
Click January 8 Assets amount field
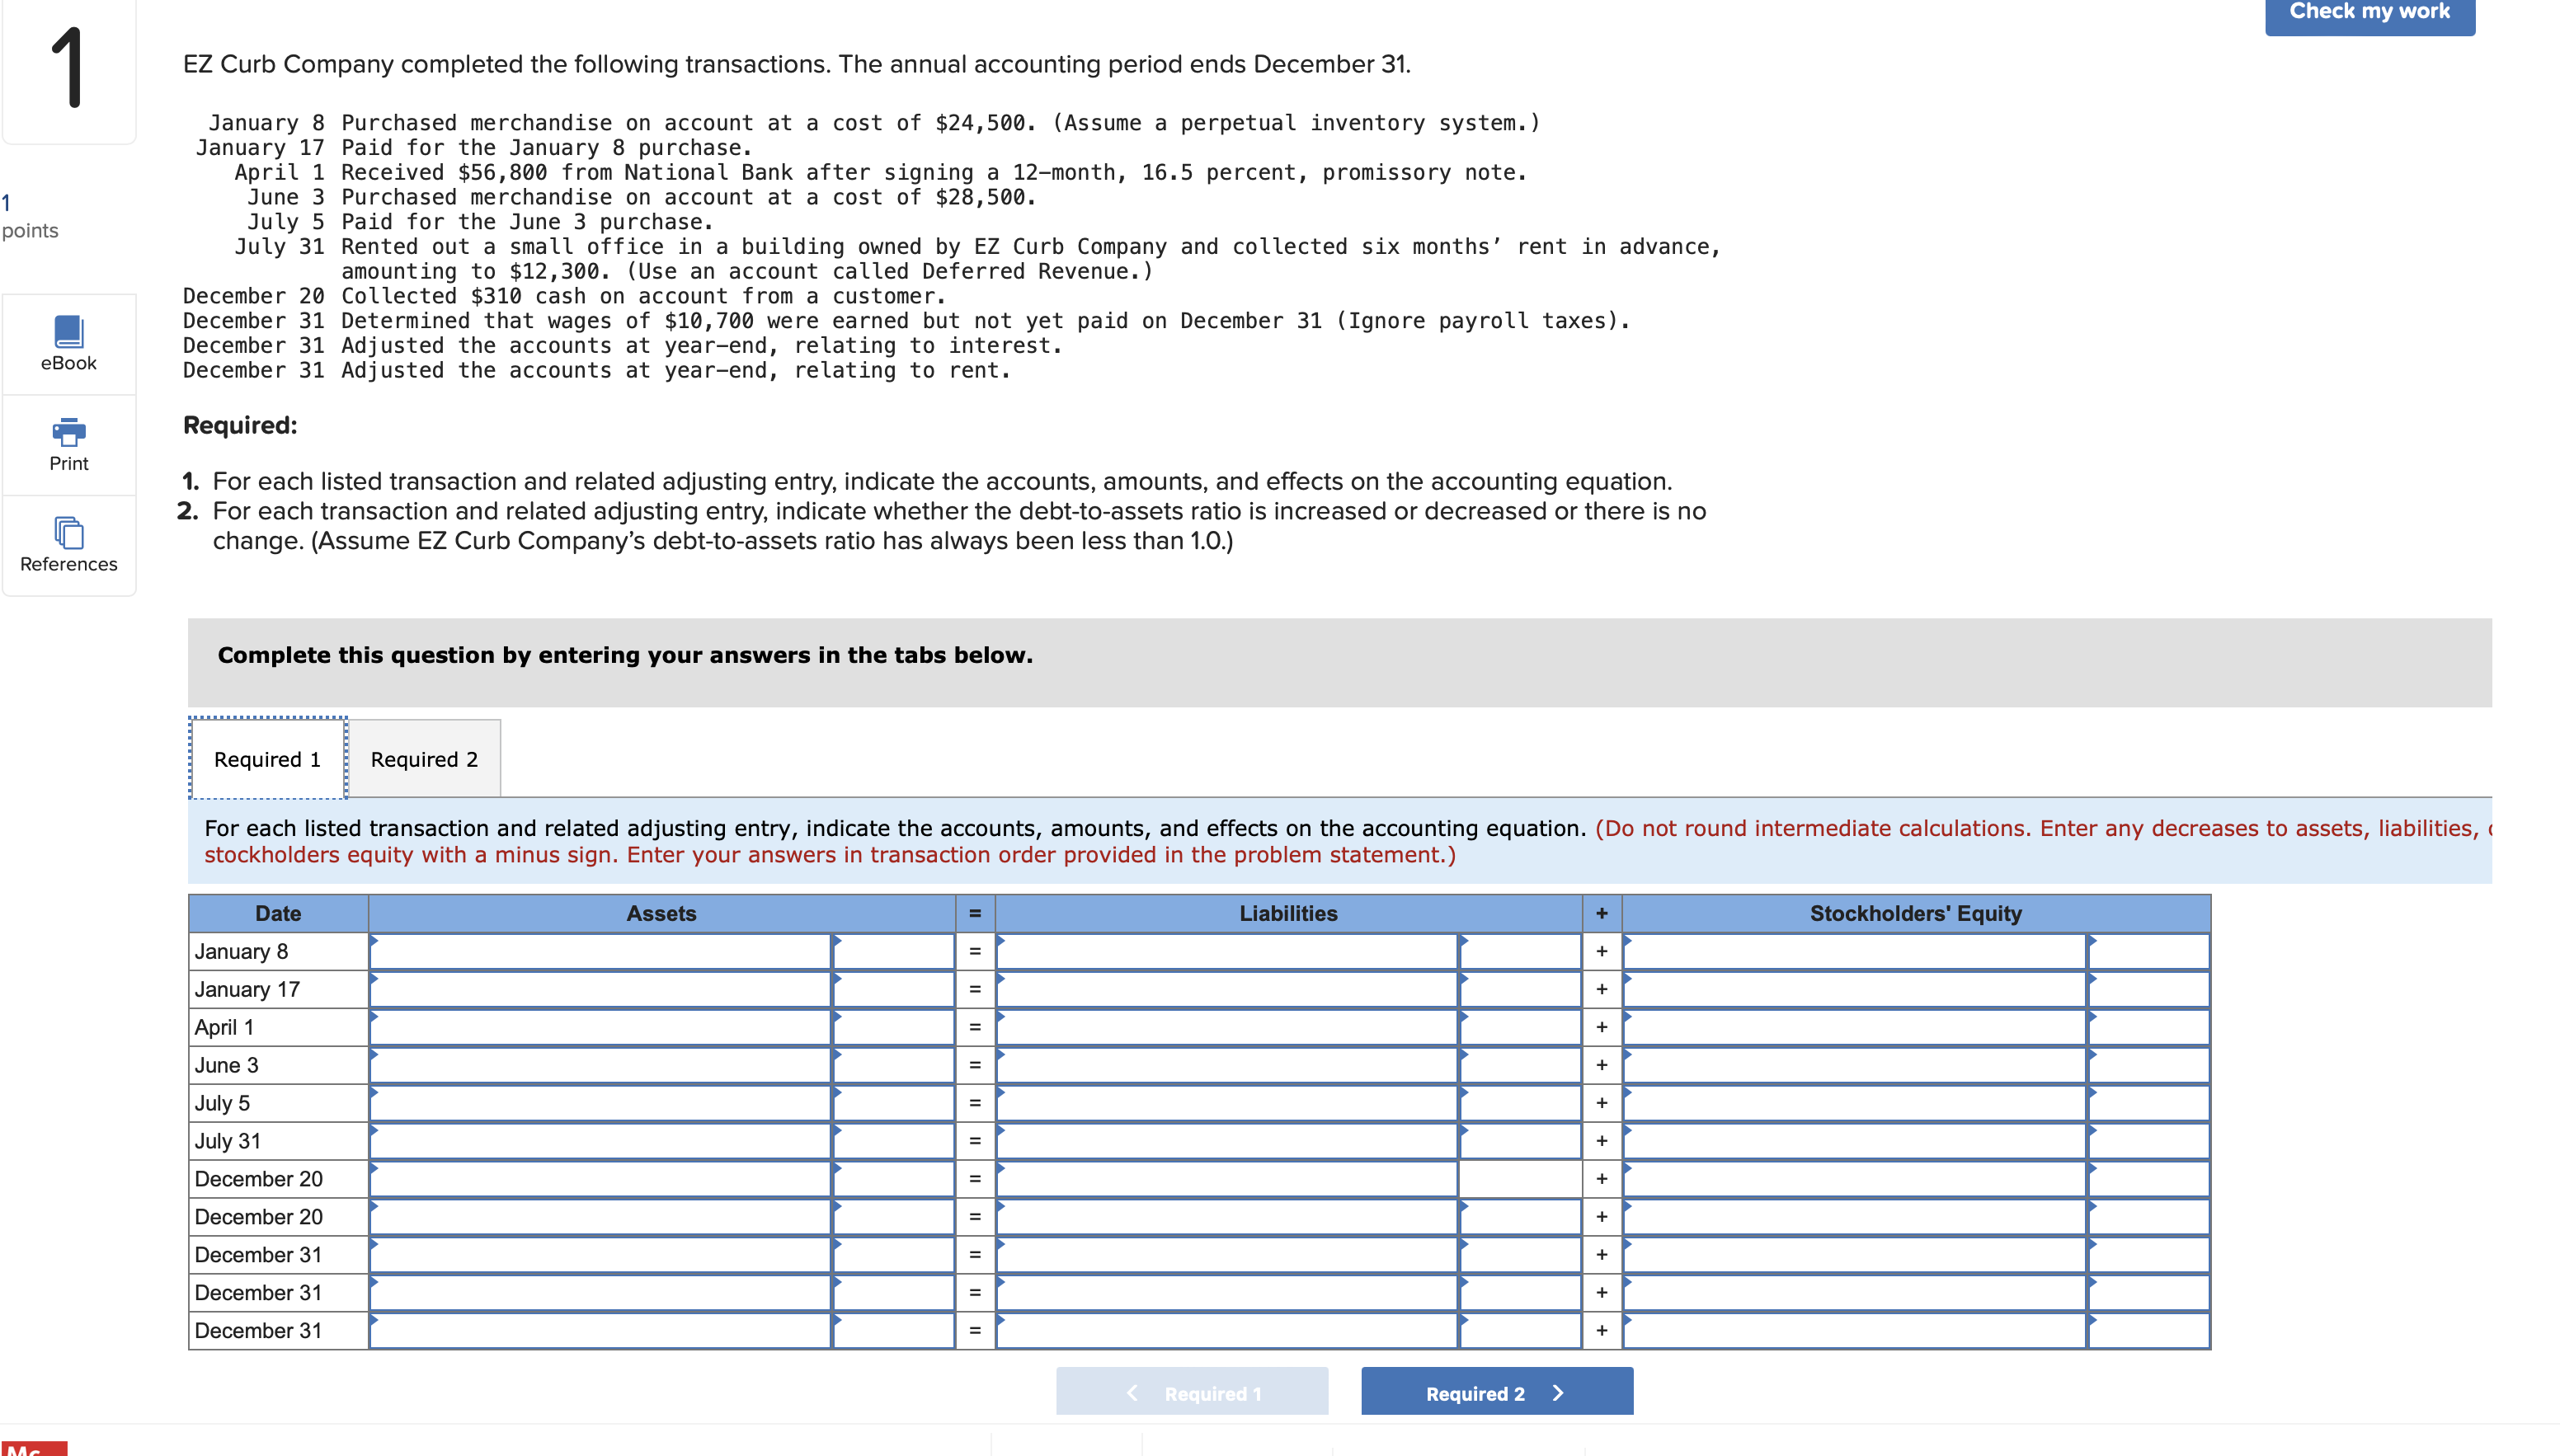tap(894, 952)
